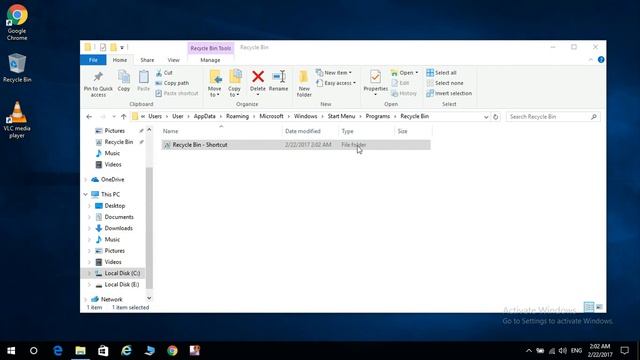The width and height of the screenshot is (640, 360).
Task: Click Start Menu in address path
Action: tap(341, 116)
